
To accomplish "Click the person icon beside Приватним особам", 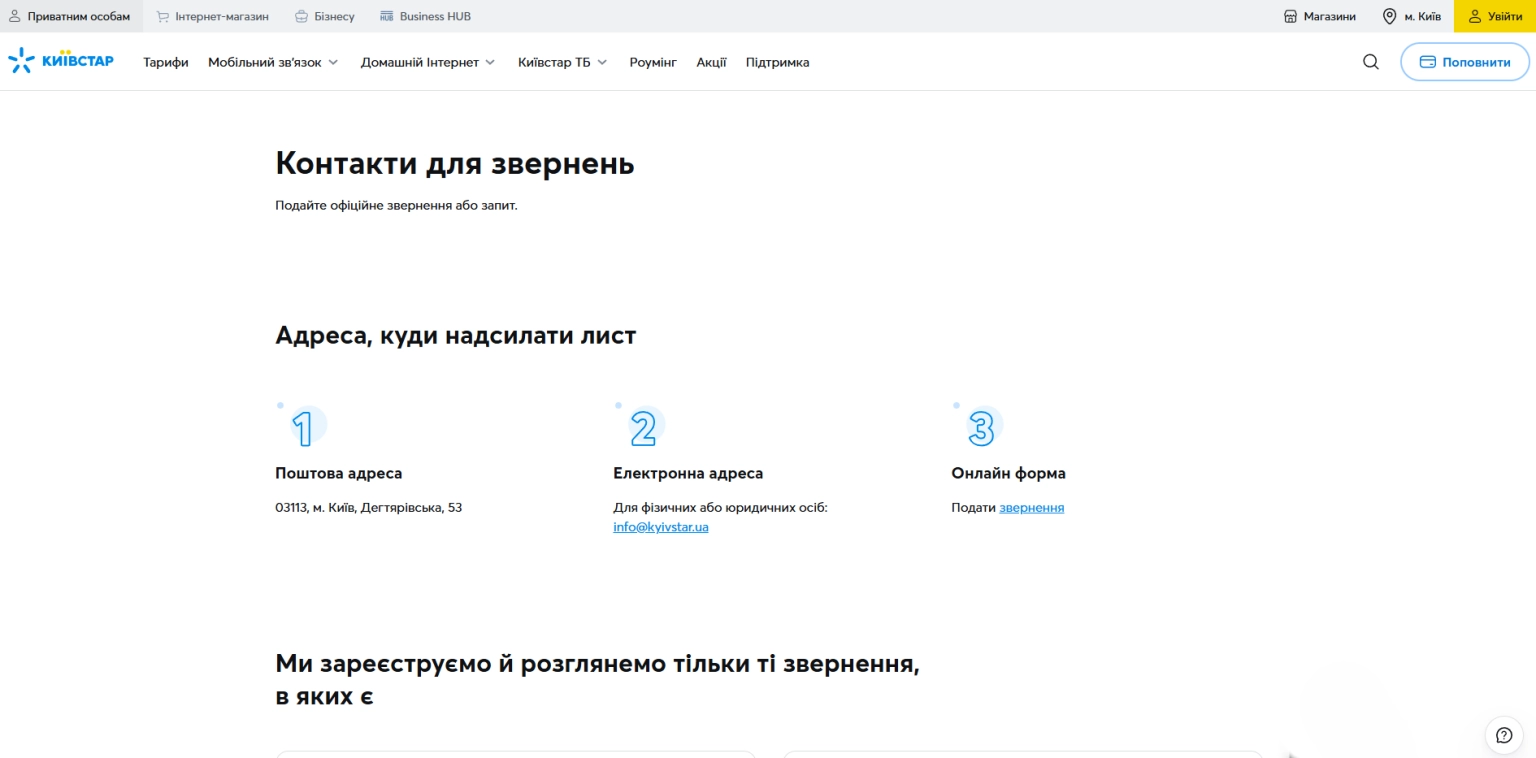I will 15,16.
